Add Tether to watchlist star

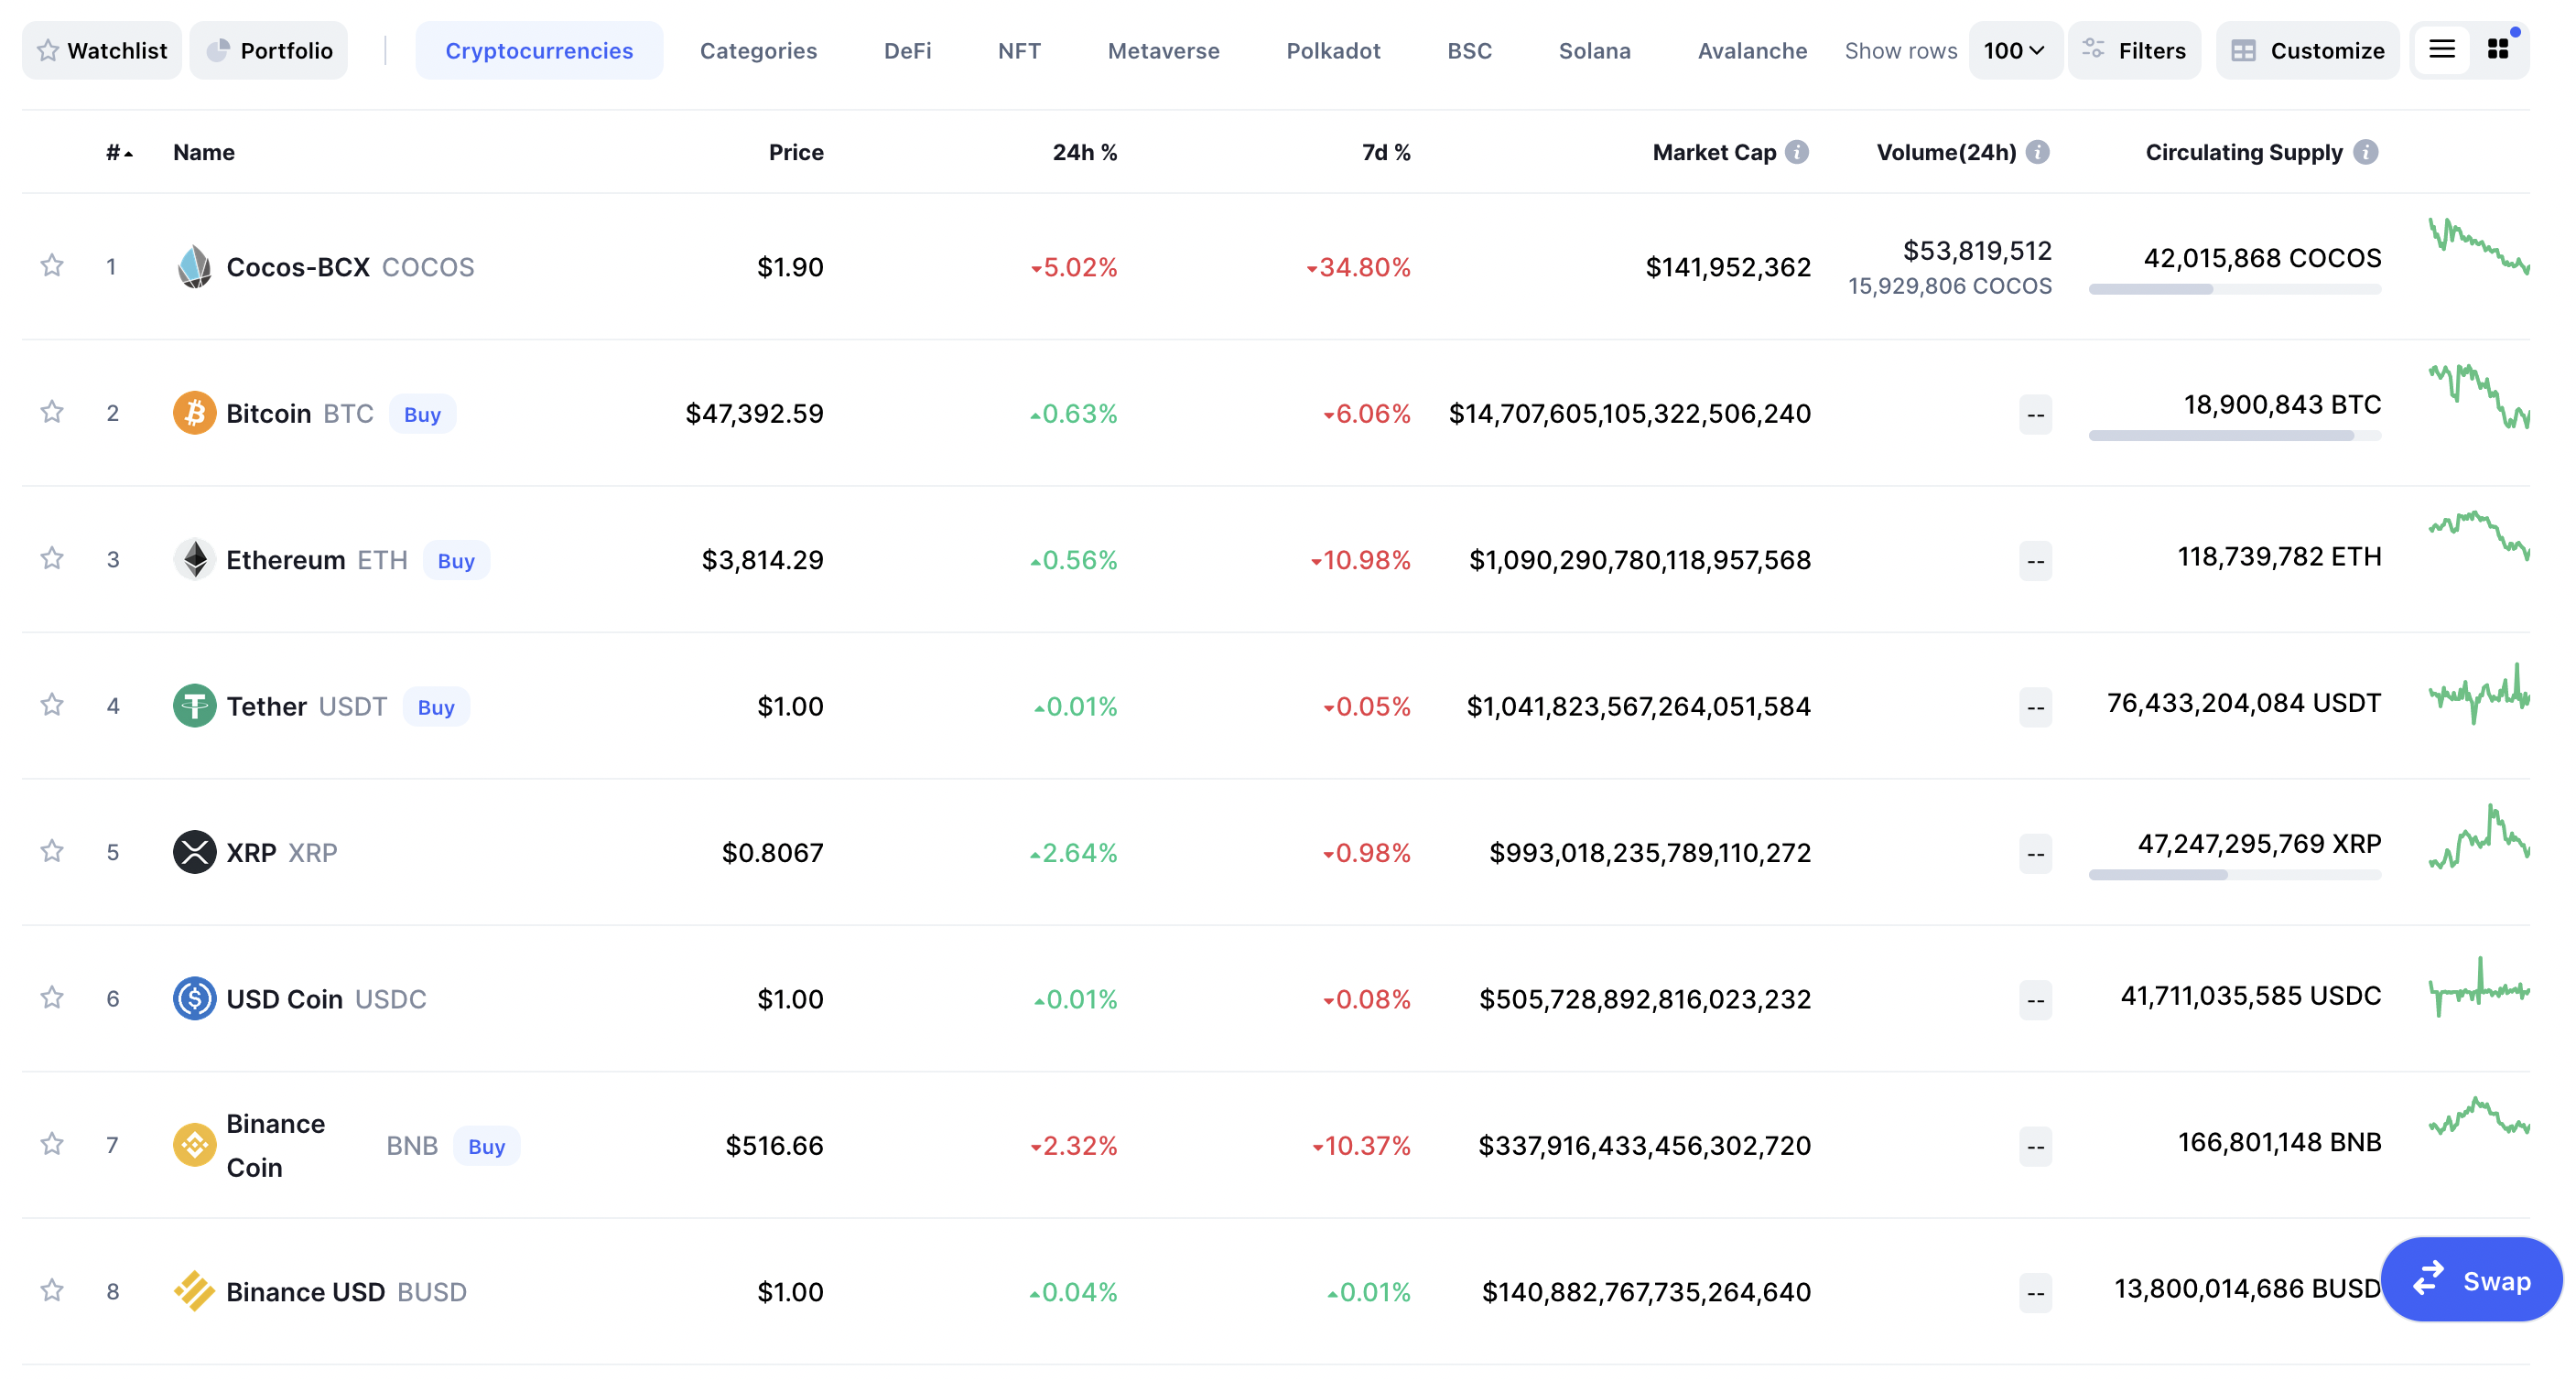tap(52, 705)
